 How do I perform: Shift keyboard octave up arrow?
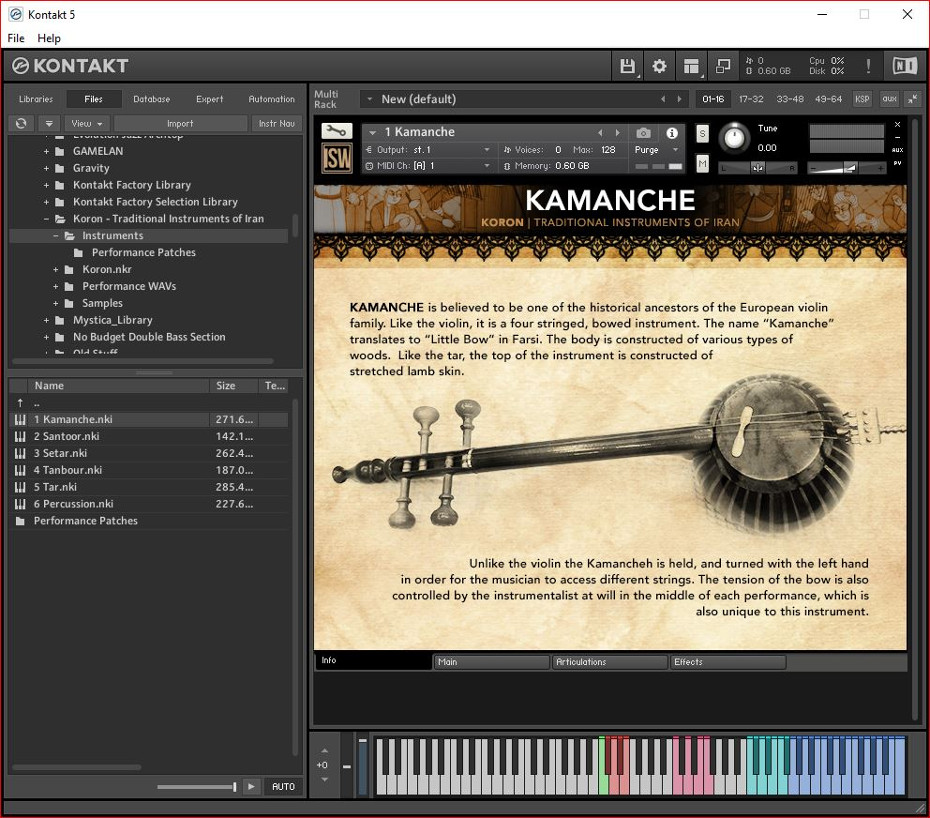tap(324, 752)
